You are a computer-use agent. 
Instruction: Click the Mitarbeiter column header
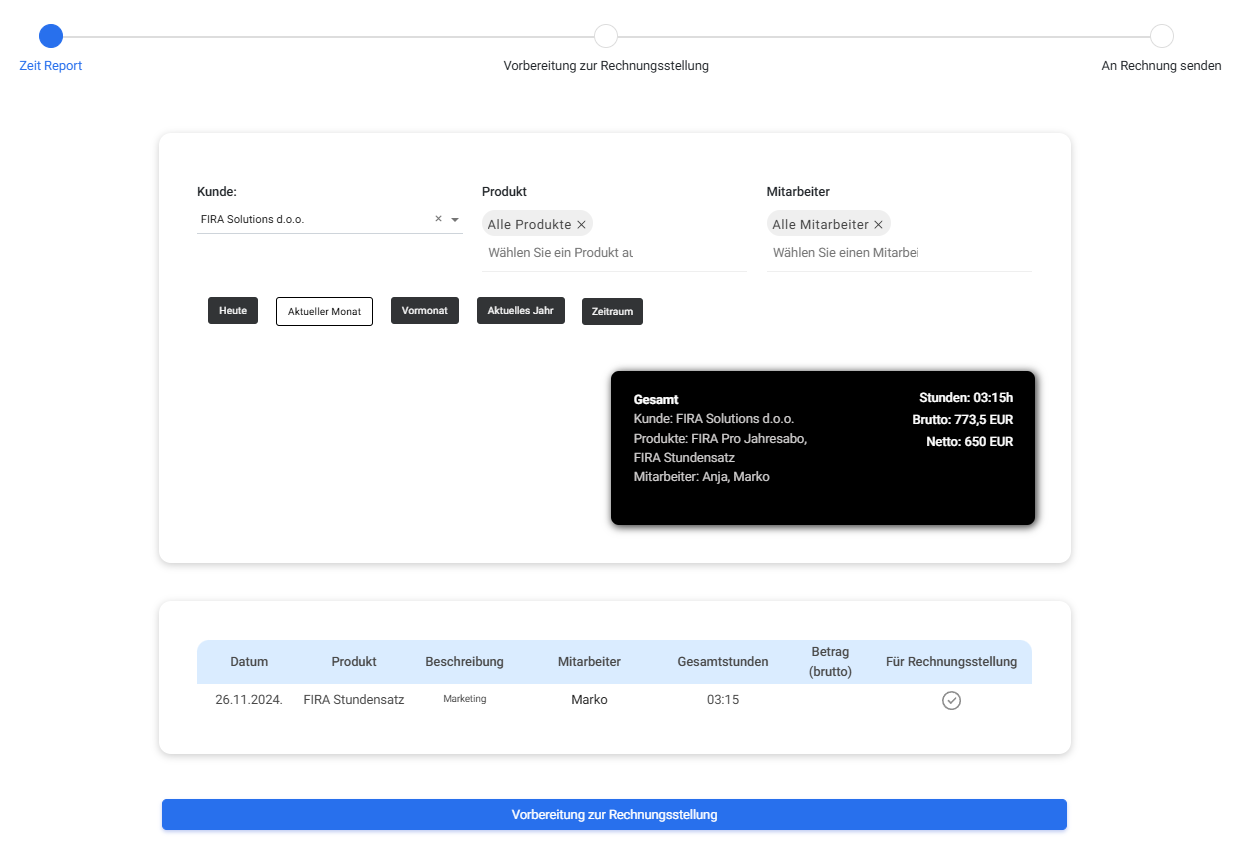click(x=589, y=662)
